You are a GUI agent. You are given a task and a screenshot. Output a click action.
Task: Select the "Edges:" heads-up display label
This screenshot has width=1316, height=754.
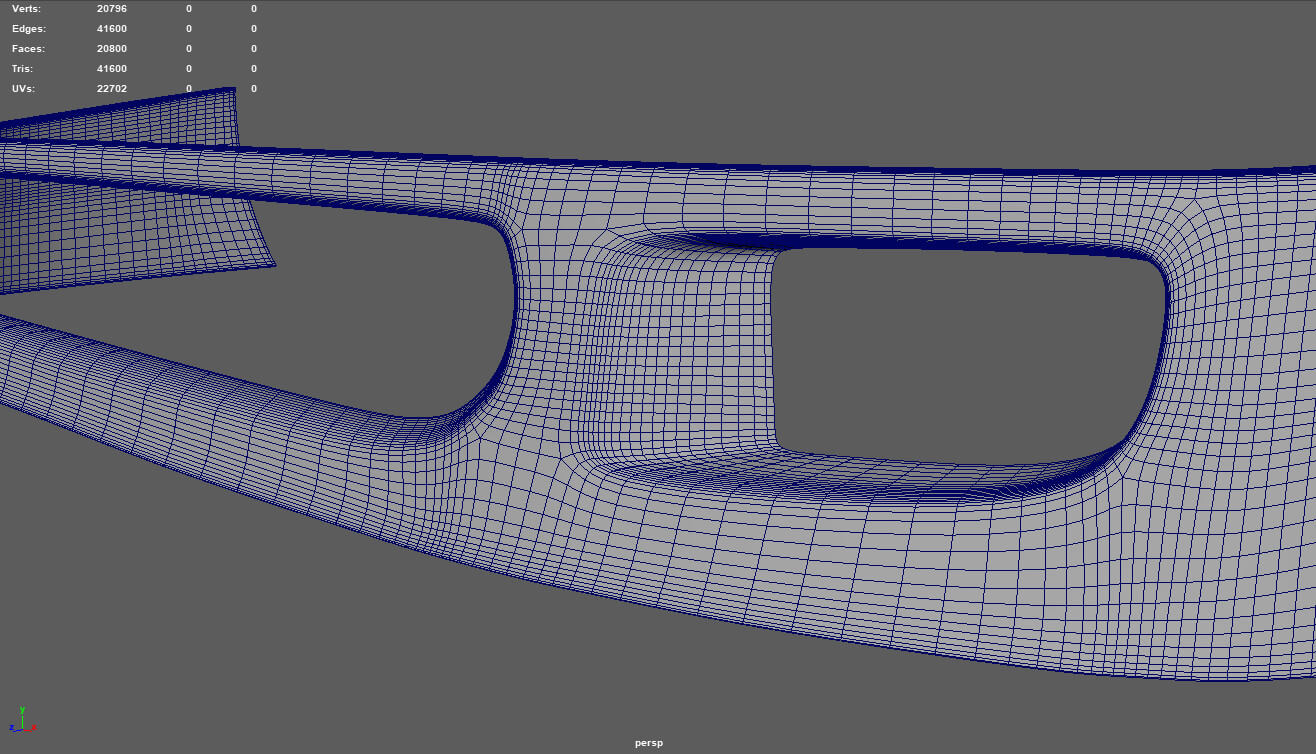(29, 29)
